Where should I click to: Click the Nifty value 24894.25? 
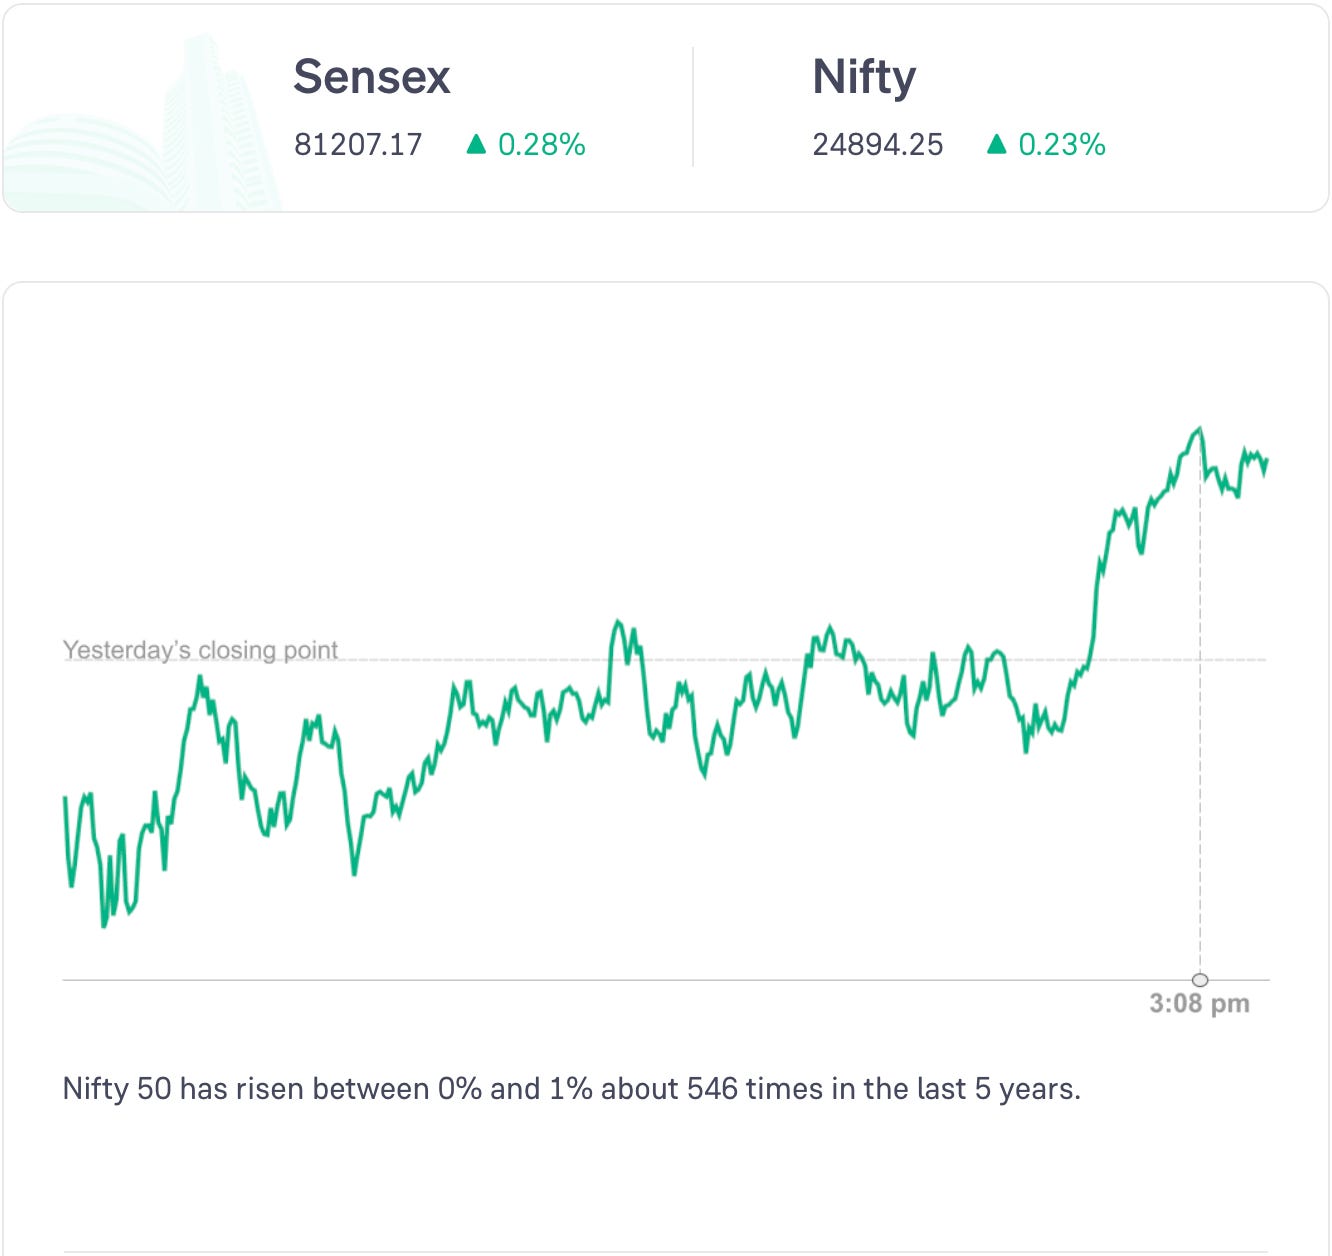pos(877,145)
